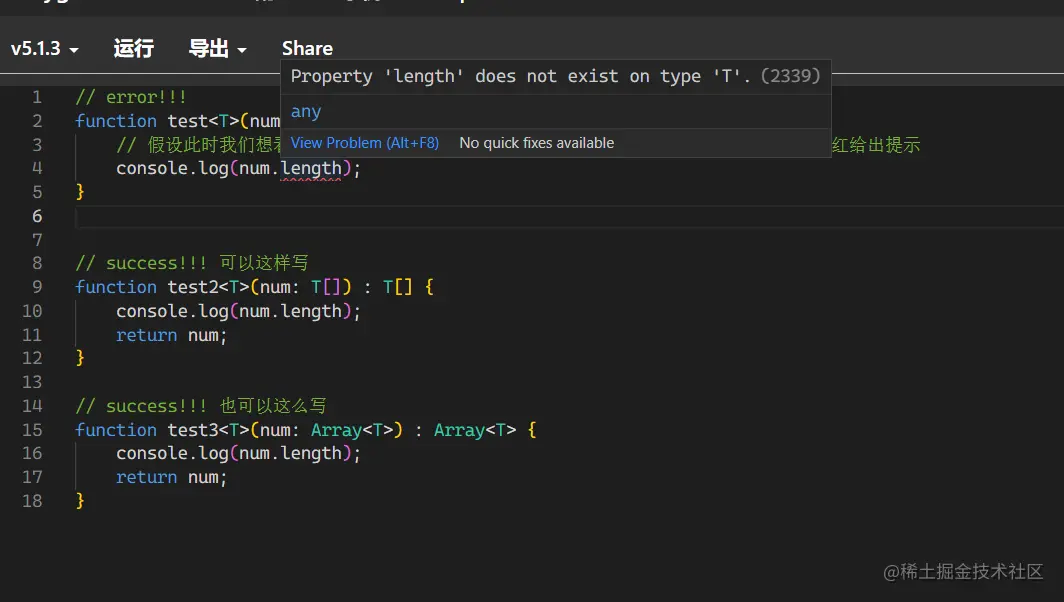The image size is (1064, 602).
Task: Click 'console.log(num.length);' on line 16
Action: [238, 453]
